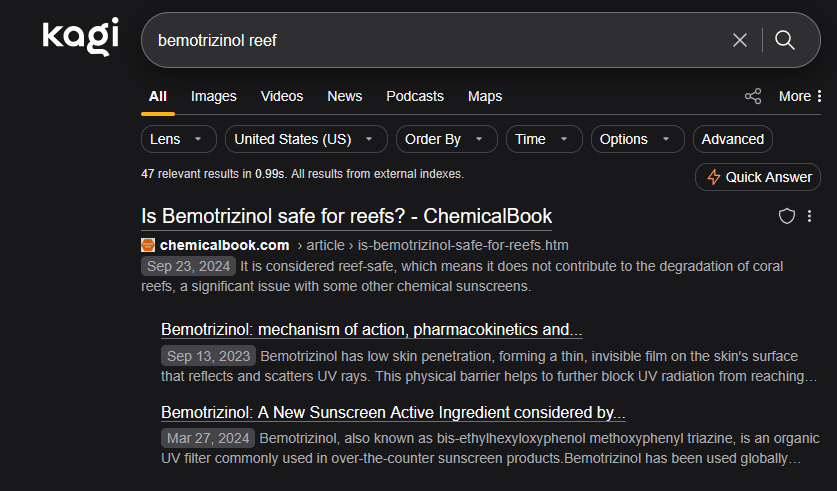This screenshot has height=491, width=837.
Task: Select the All tab
Action: coord(157,96)
